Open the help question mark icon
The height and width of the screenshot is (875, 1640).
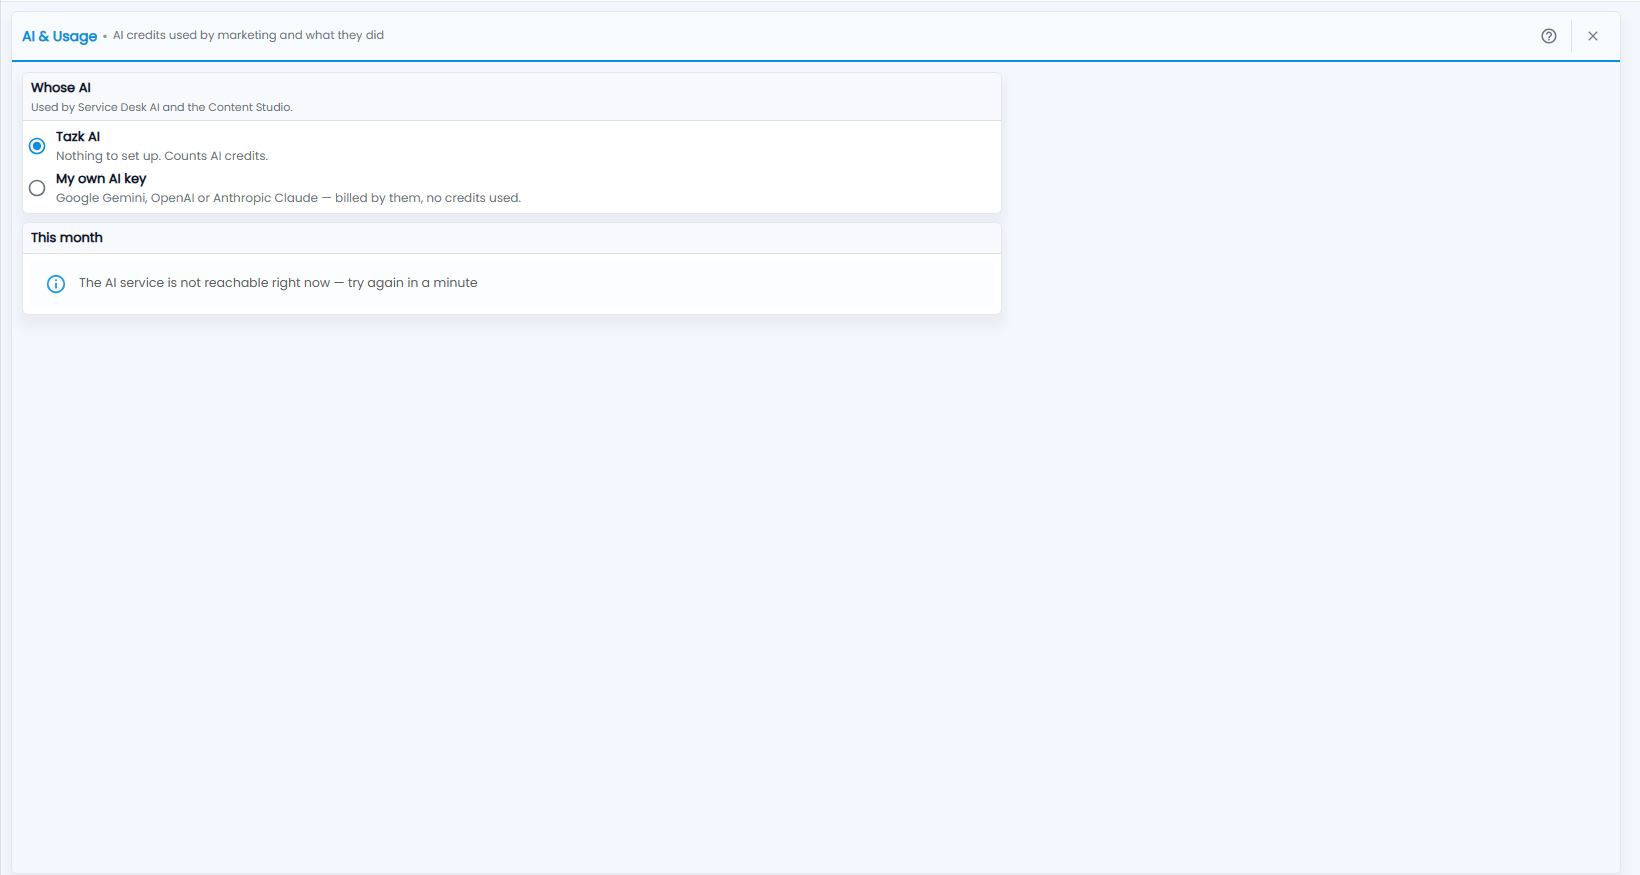(1549, 36)
